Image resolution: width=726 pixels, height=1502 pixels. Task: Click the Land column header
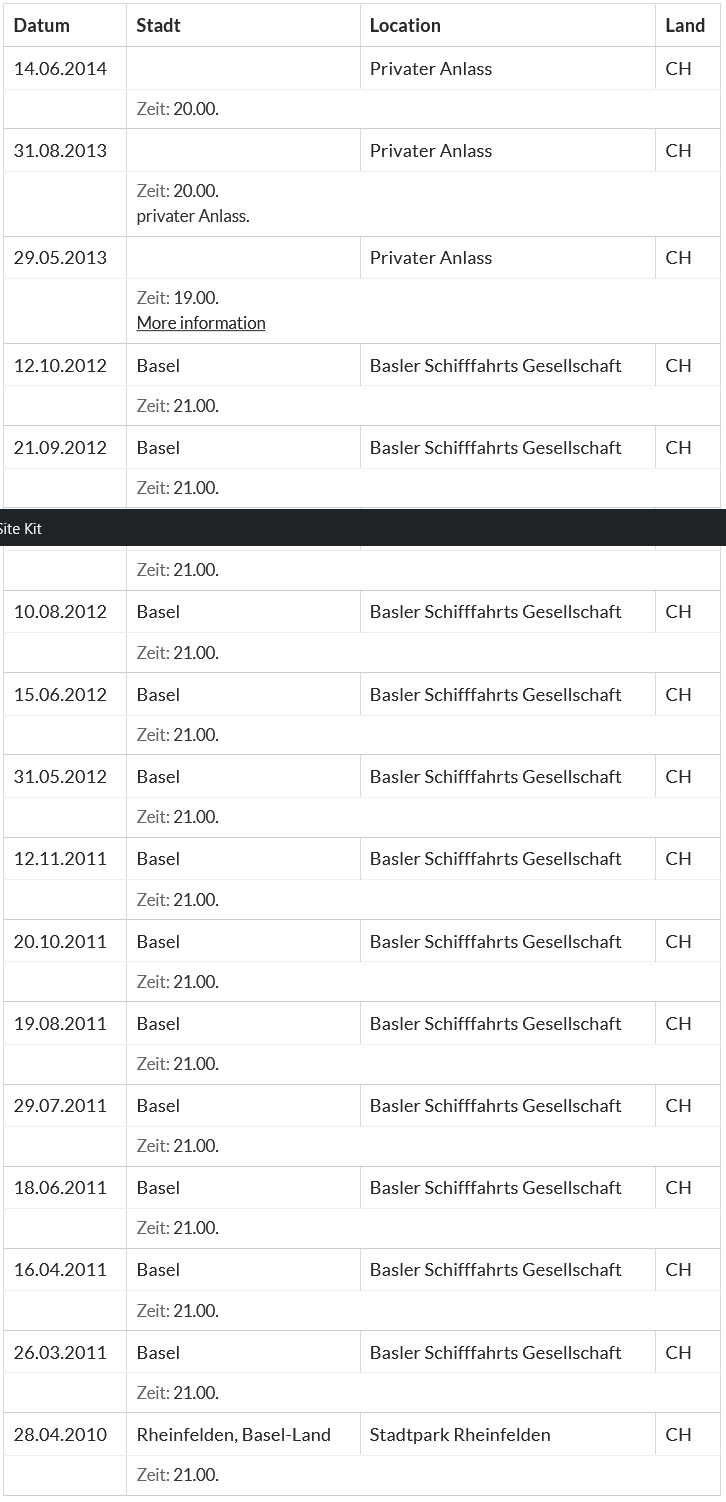tap(685, 25)
